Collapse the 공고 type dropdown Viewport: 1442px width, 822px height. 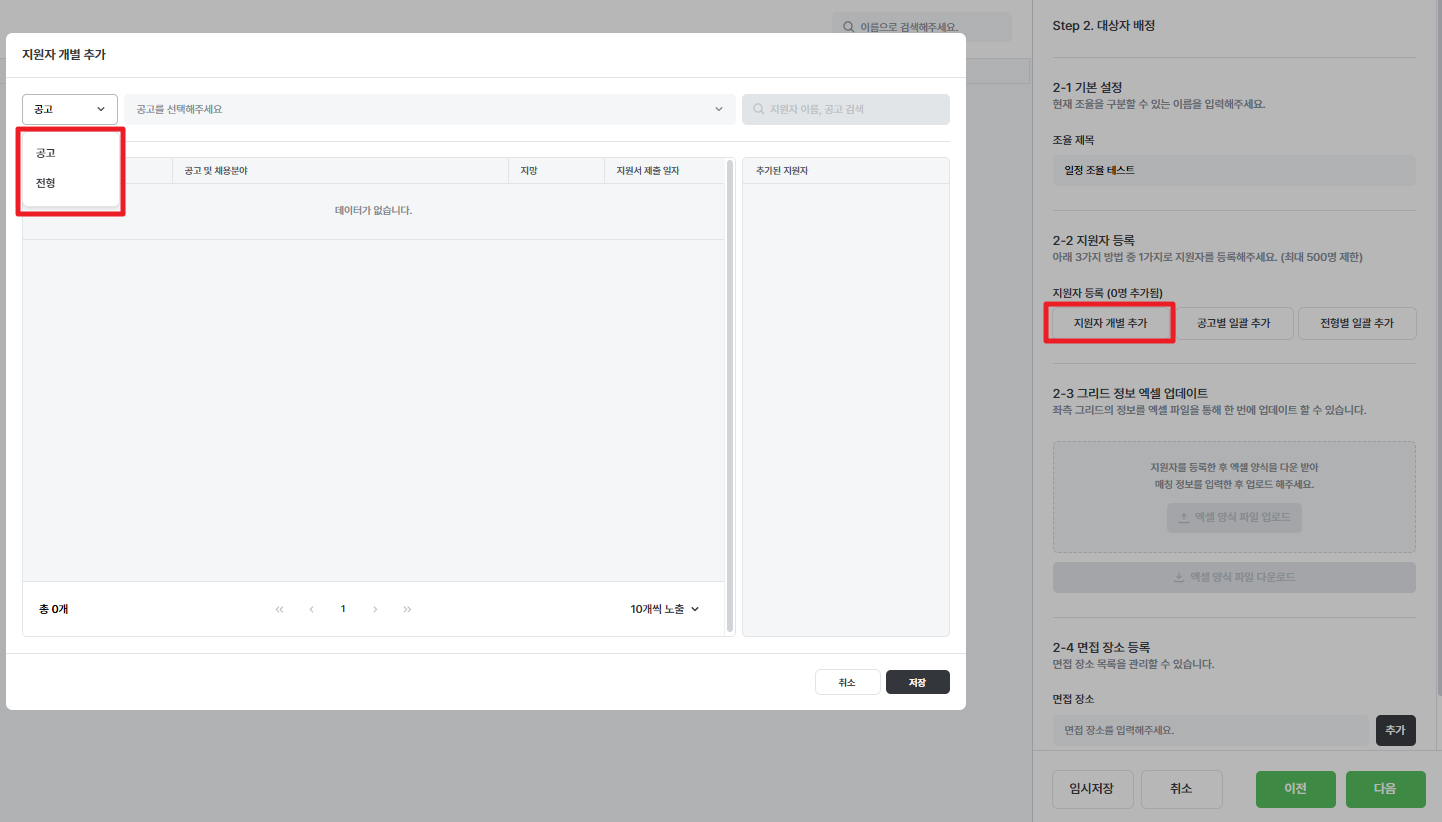pyautogui.click(x=70, y=109)
